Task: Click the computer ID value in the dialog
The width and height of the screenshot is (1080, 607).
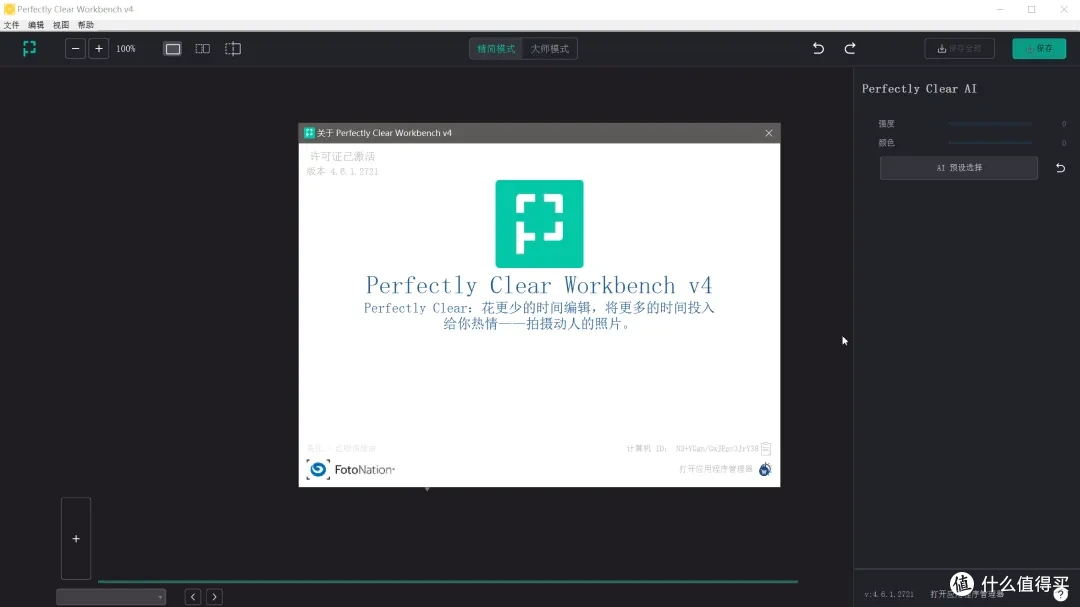Action: (x=716, y=449)
